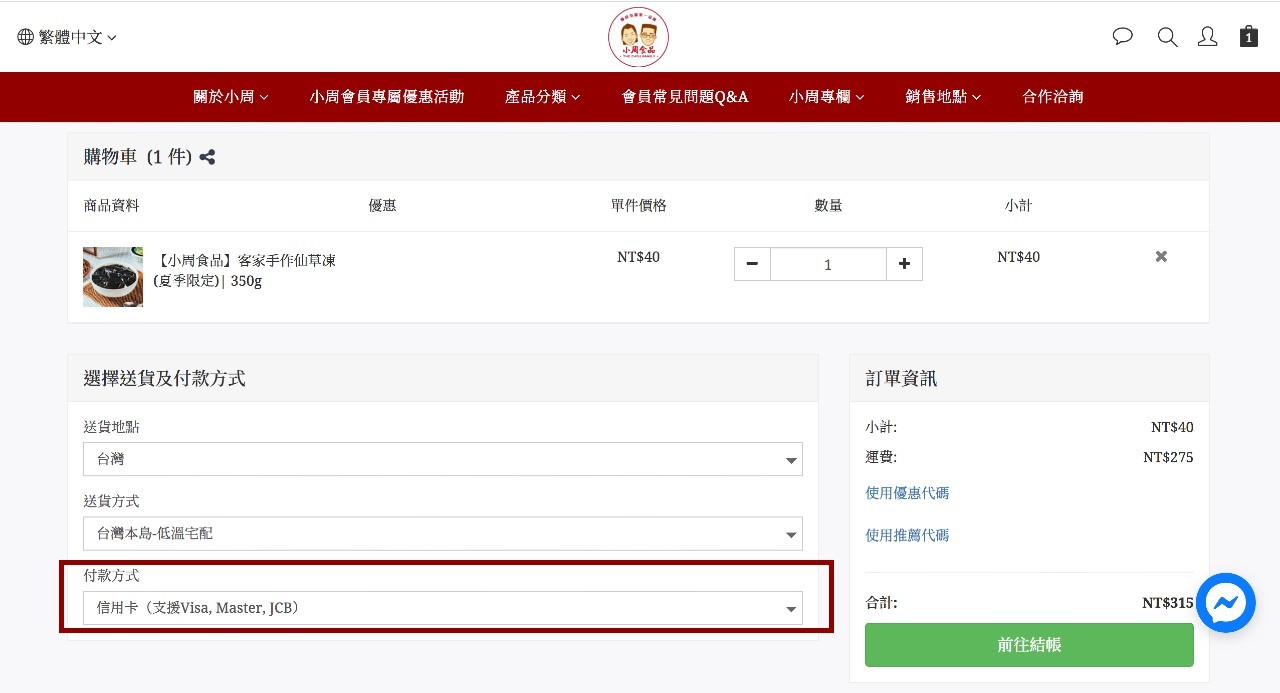Image resolution: width=1280 pixels, height=693 pixels.
Task: Click the 合計 total NT$315
Action: coord(1167,603)
